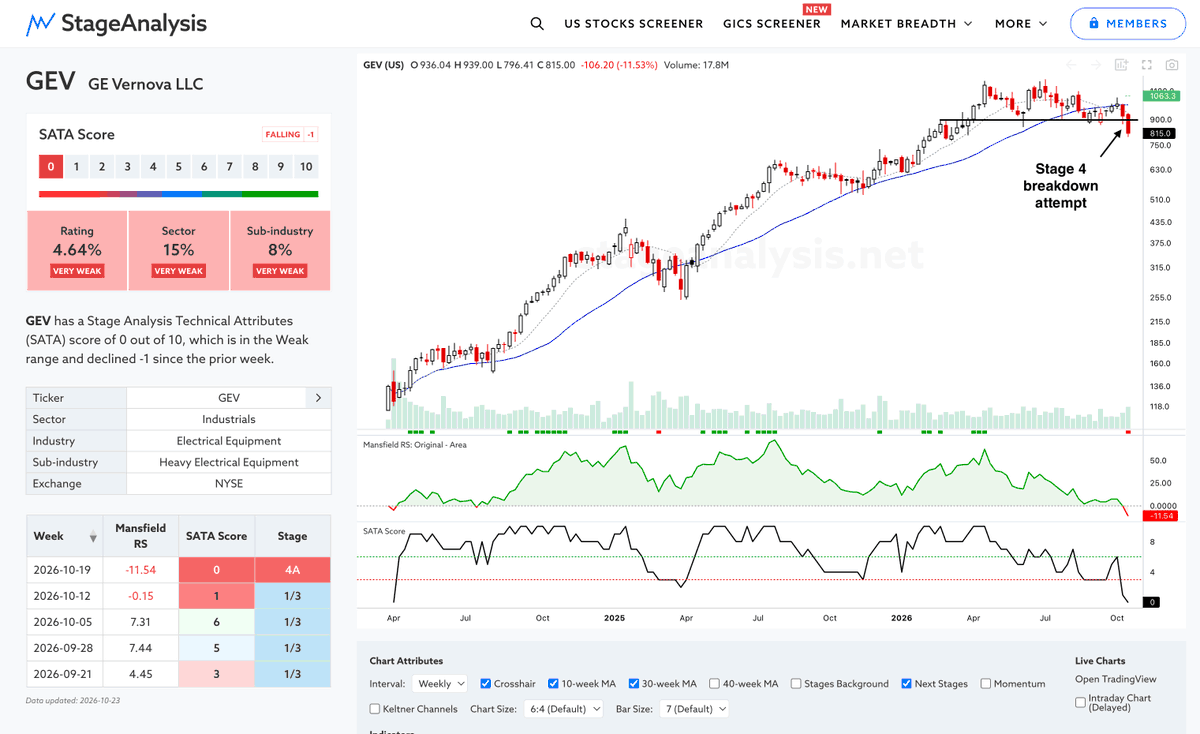Enable Keltner Channels checkbox
The width and height of the screenshot is (1200, 734).
tap(375, 709)
